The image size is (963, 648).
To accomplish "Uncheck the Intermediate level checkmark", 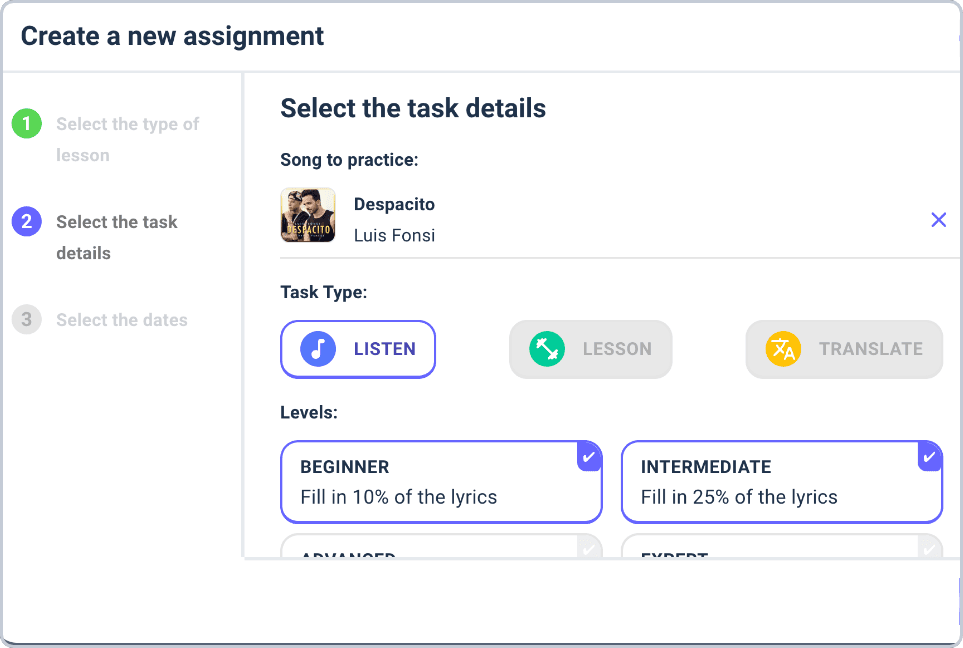I will coord(929,456).
